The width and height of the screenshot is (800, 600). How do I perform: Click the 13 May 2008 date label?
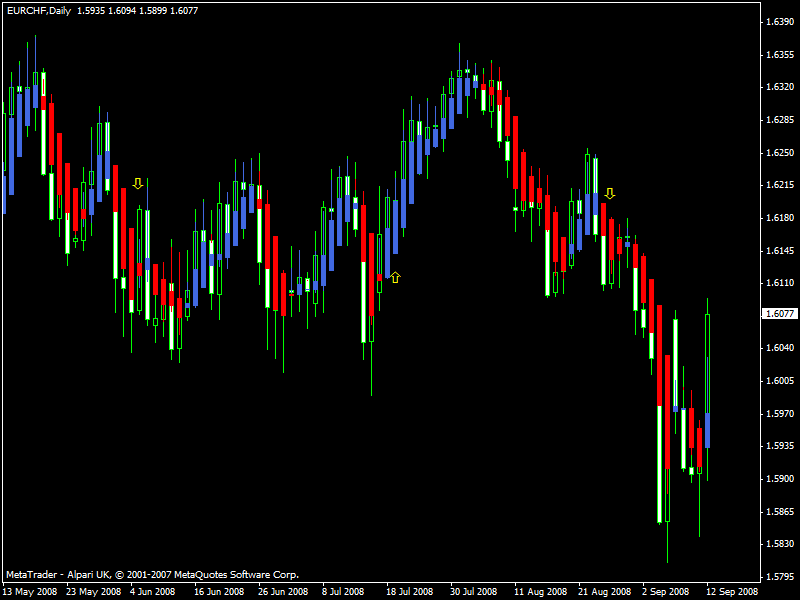click(30, 592)
